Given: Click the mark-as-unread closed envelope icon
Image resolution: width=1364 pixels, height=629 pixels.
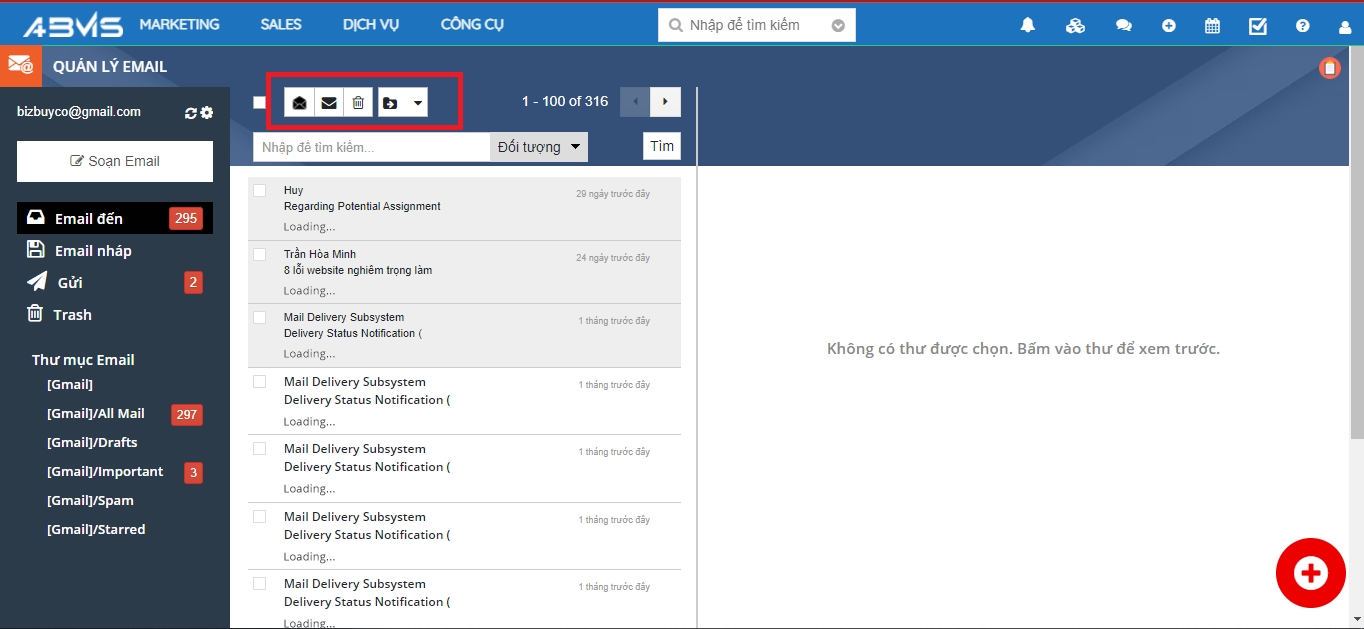Looking at the screenshot, I should tap(328, 103).
